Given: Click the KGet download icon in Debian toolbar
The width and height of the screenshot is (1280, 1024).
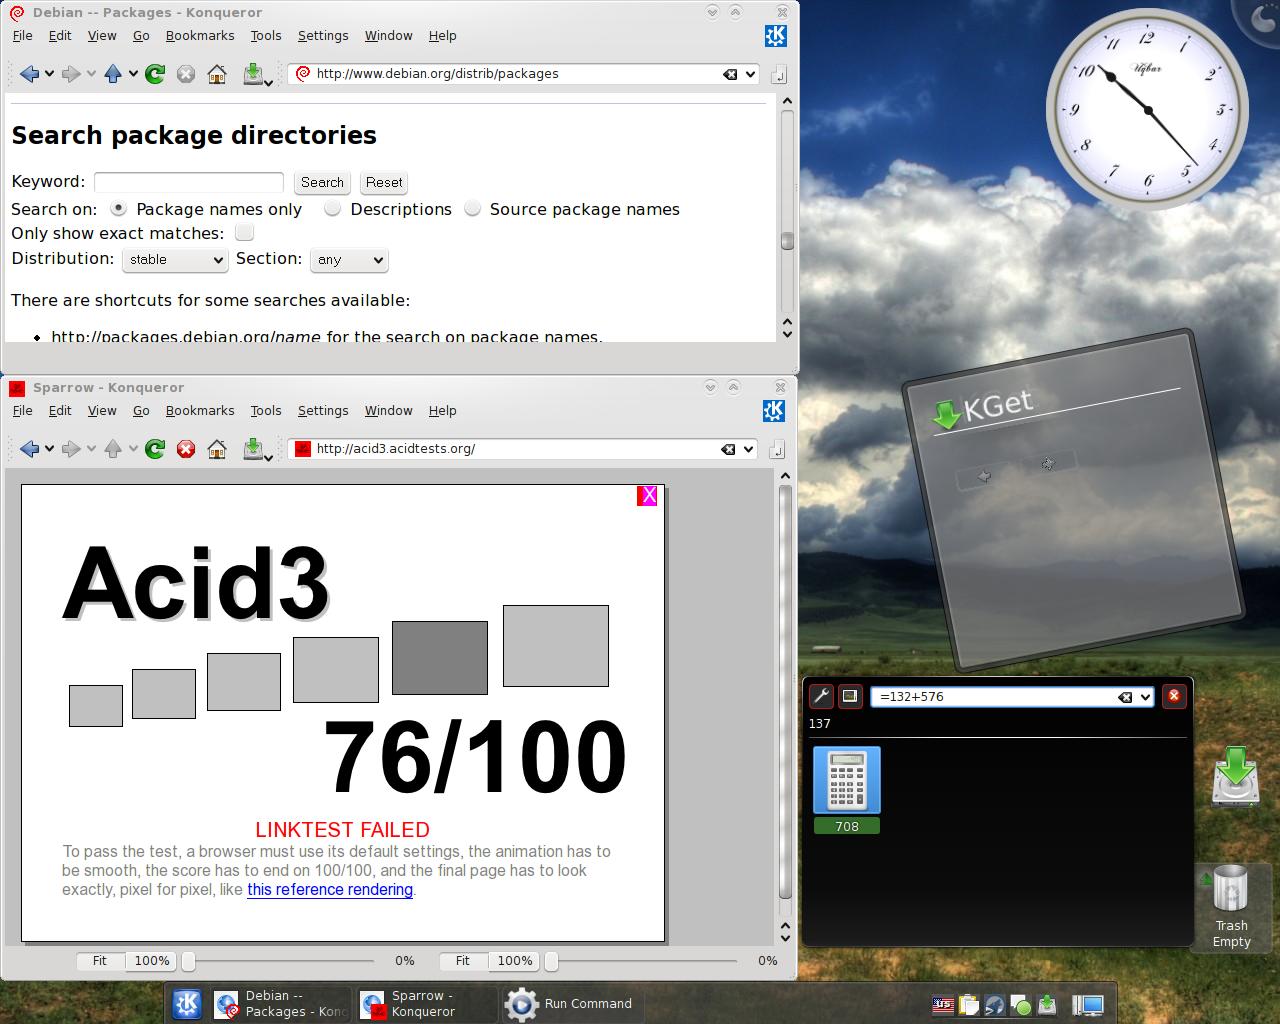Looking at the screenshot, I should tap(254, 74).
